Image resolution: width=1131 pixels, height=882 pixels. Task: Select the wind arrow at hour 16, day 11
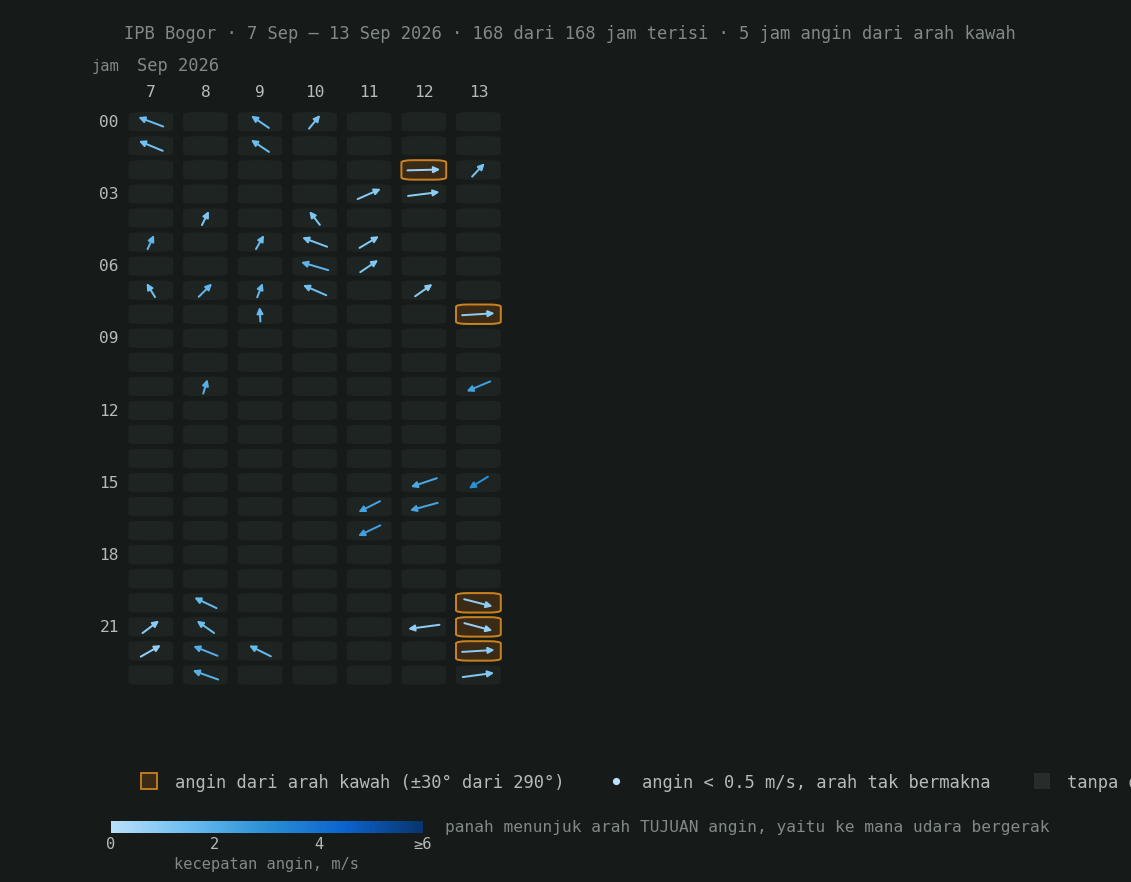click(x=369, y=506)
